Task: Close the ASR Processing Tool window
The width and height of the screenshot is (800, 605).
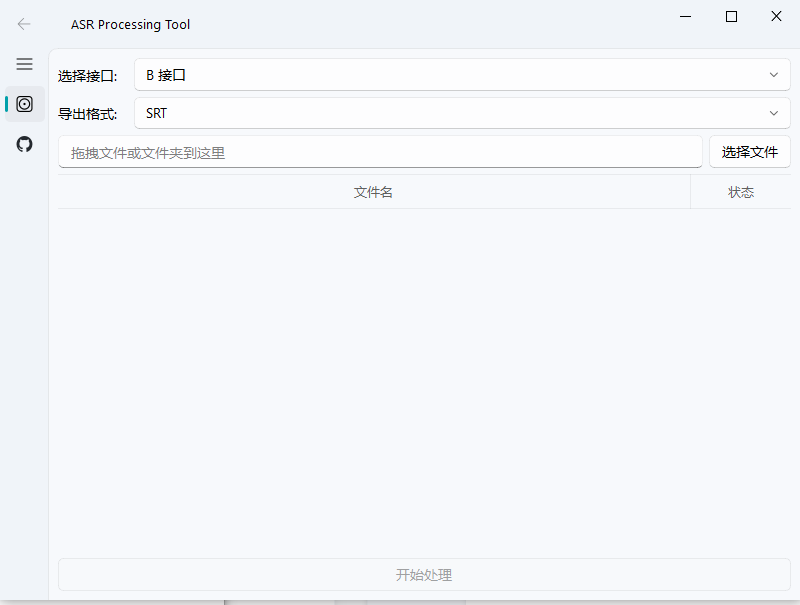Action: 776,17
